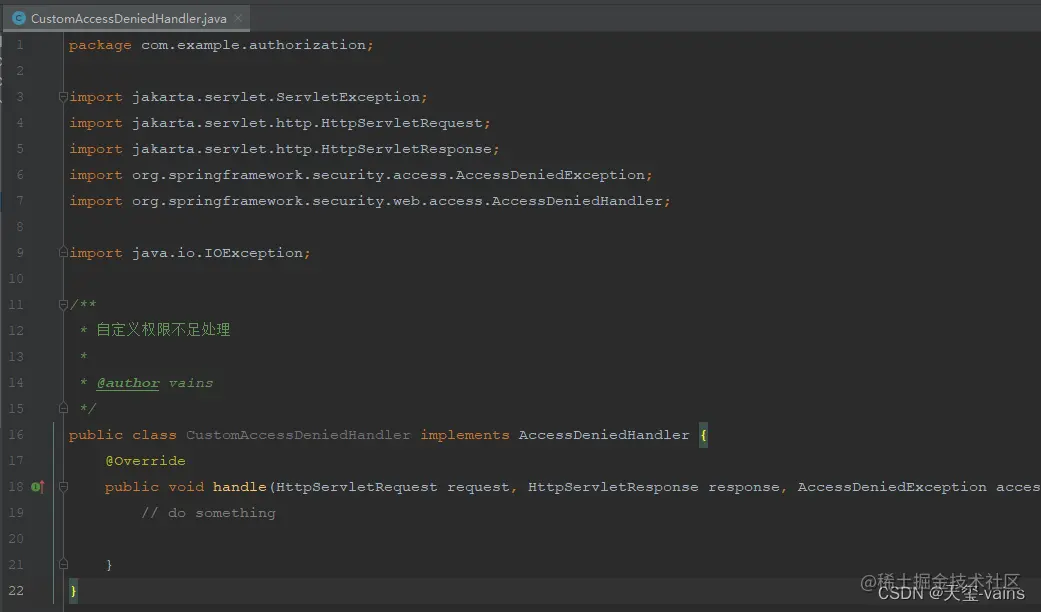Screen dimensions: 1041x612
Task: Close the CustomAccessDeniedHandler.java tab
Action: pos(238,19)
